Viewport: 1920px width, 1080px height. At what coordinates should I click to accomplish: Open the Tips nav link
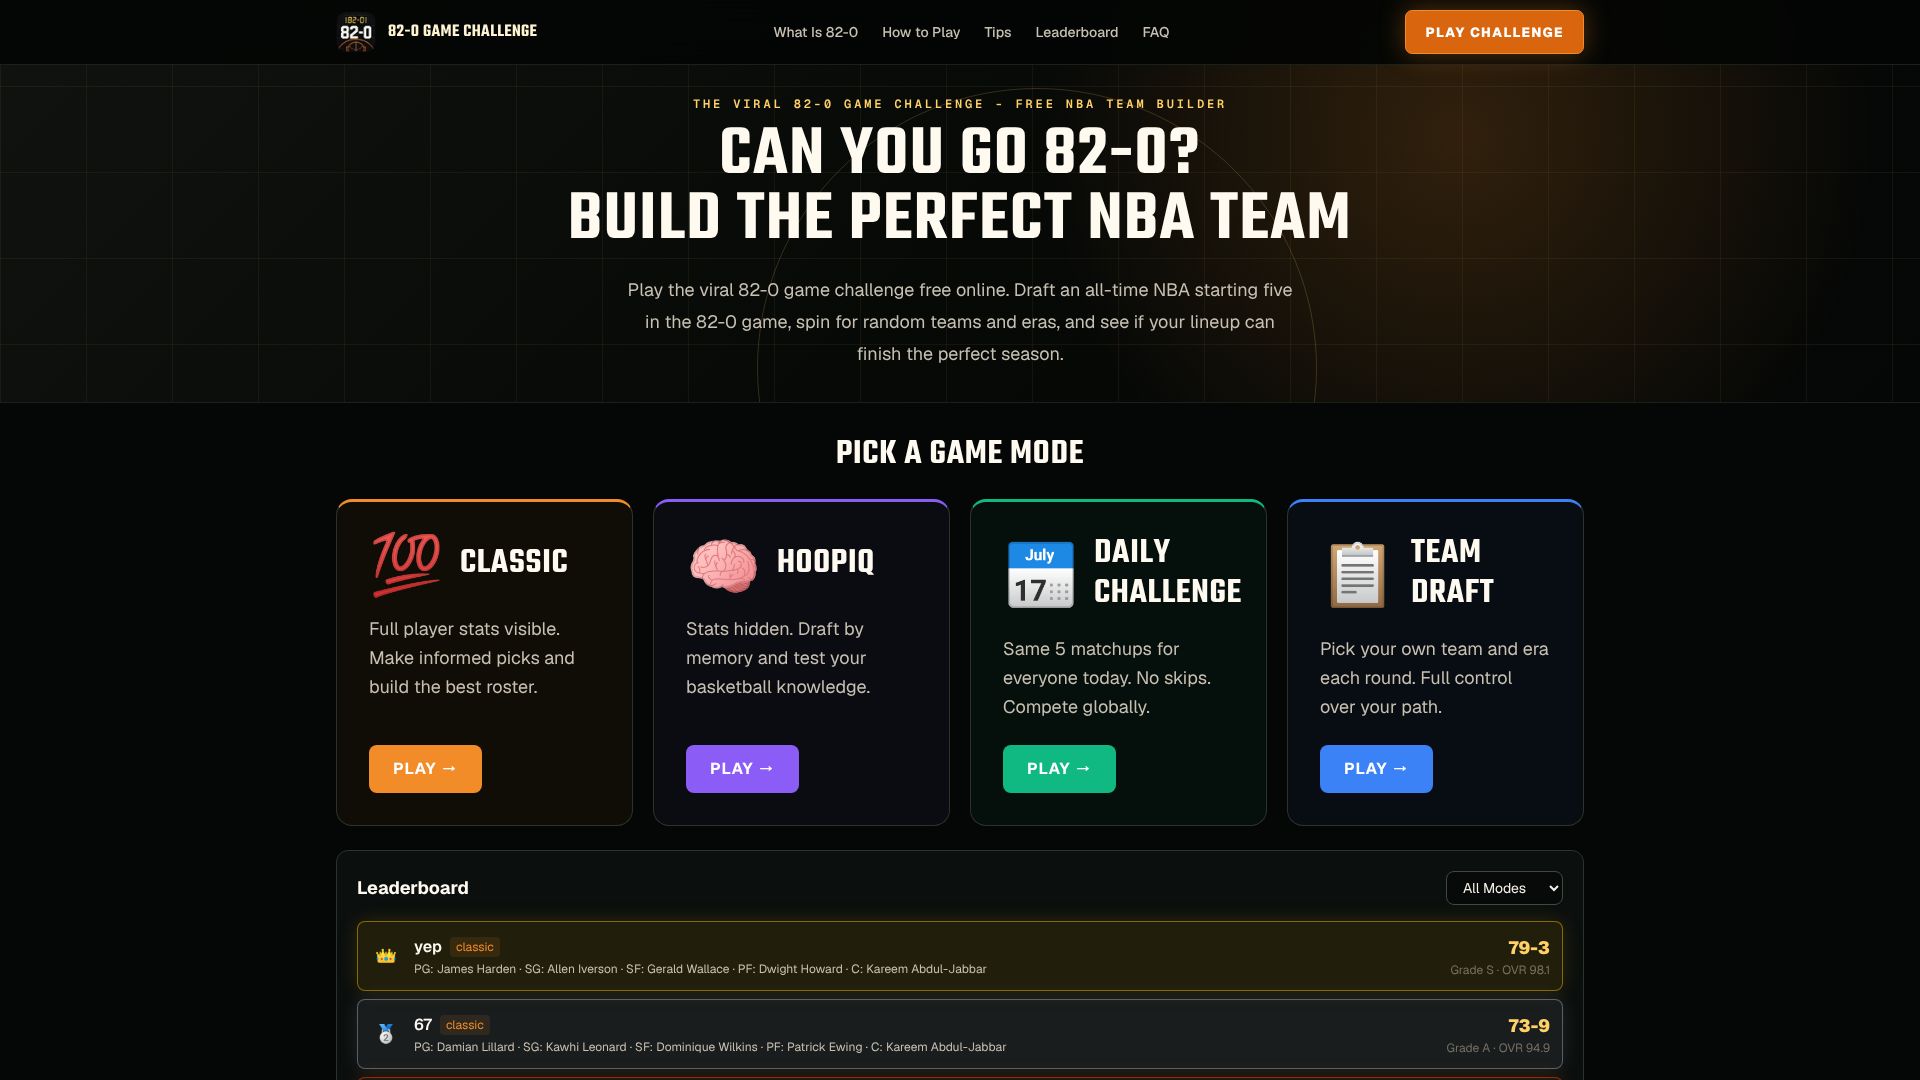click(x=997, y=32)
